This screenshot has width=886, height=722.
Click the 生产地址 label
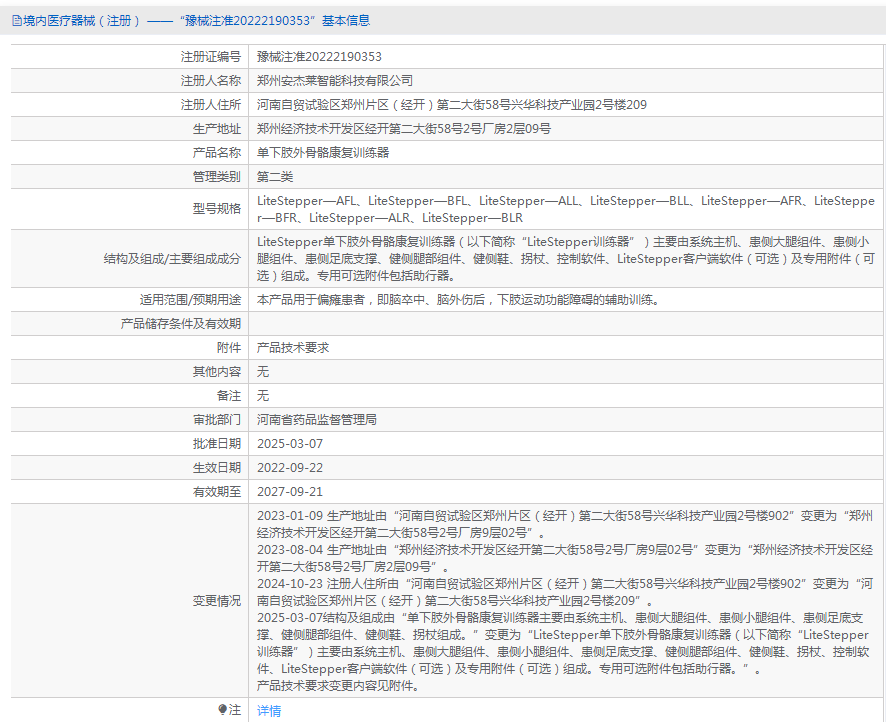217,129
